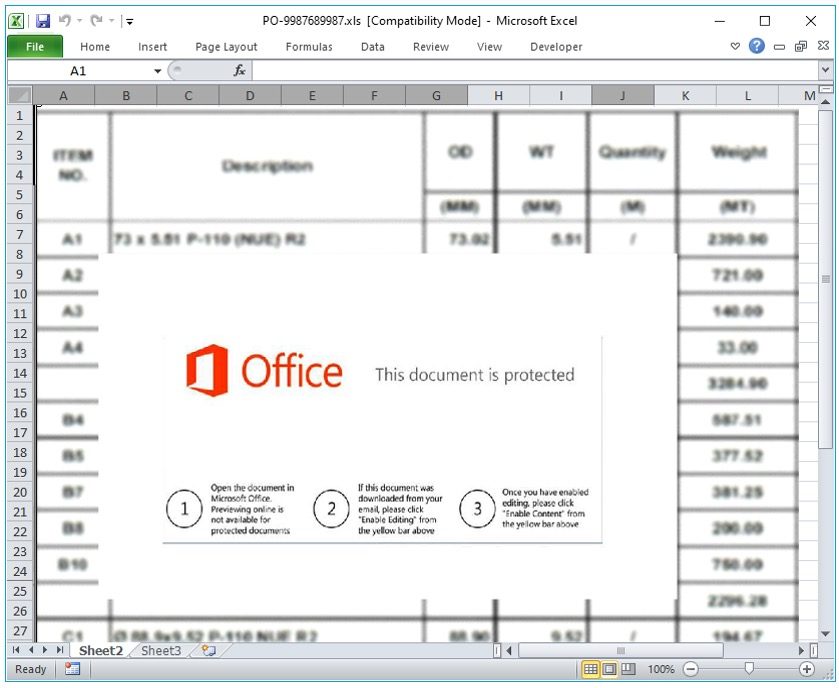Enable Page Break Preview view
Screen dimensions: 839x688
tap(627, 669)
